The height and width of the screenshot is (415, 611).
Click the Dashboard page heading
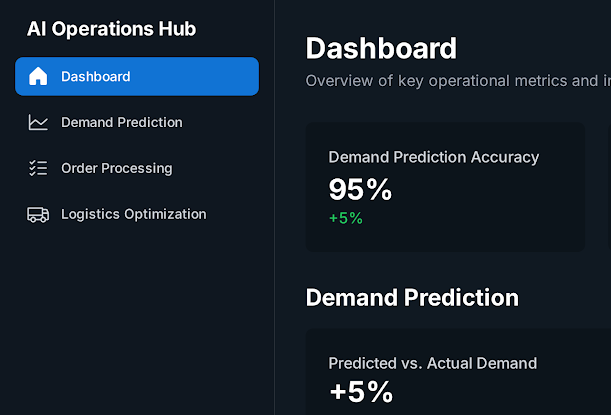point(381,48)
